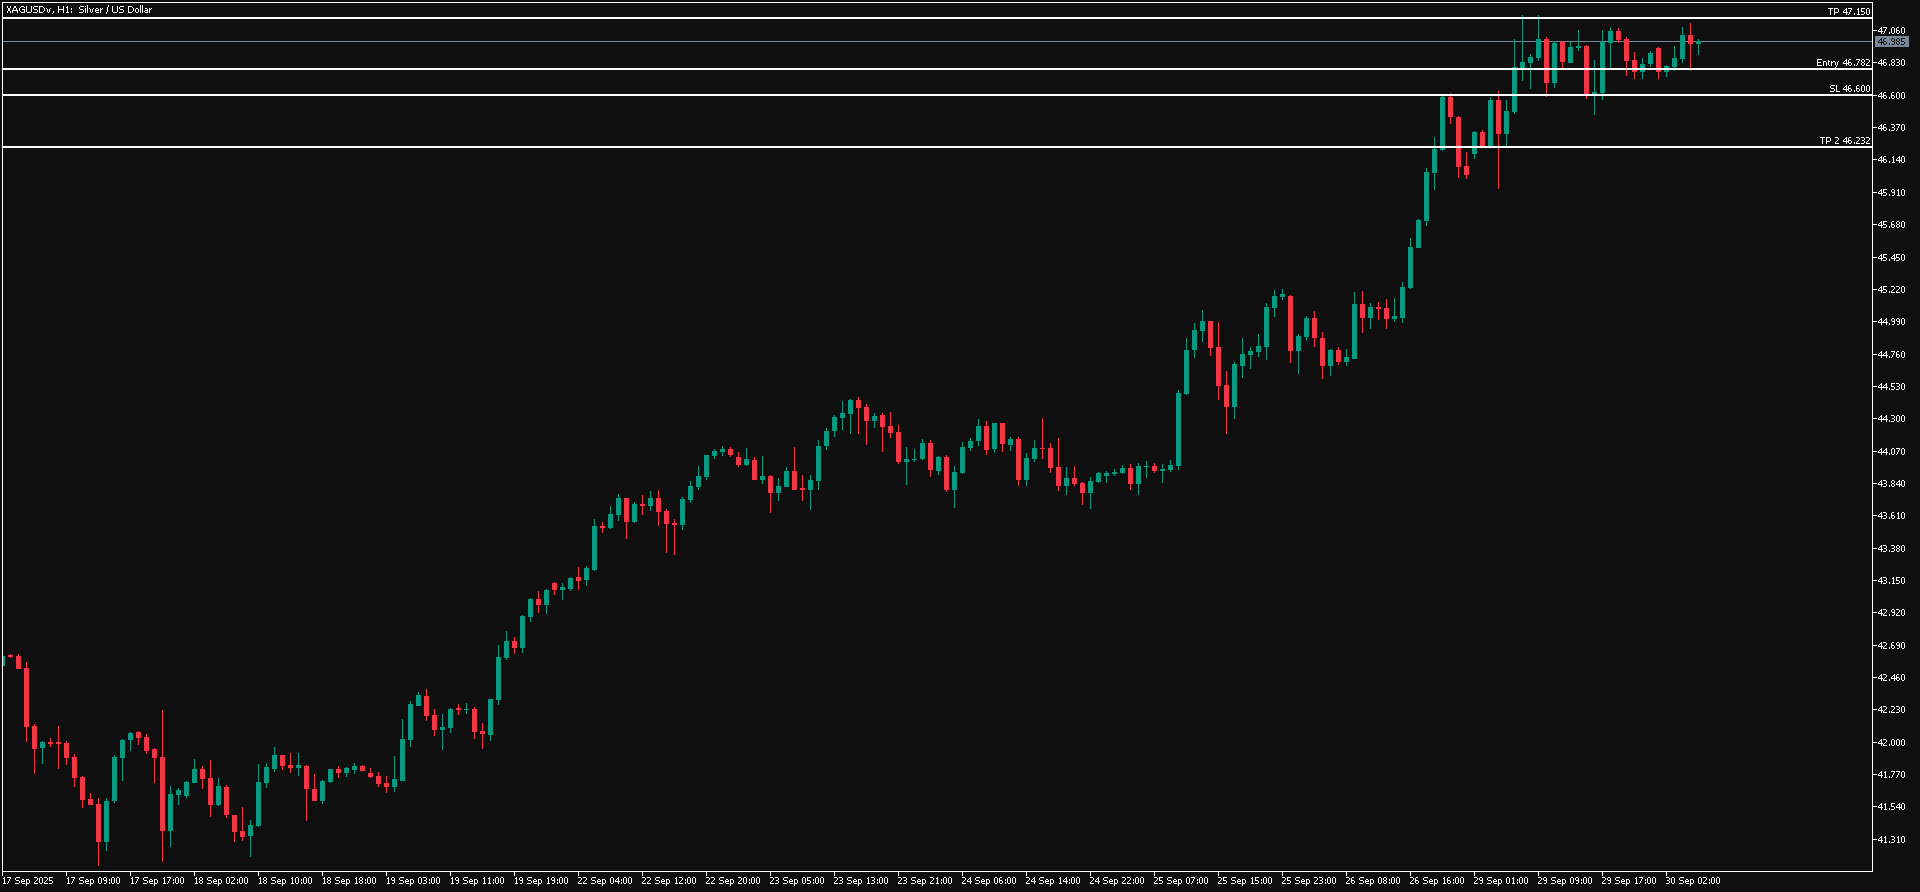
Task: Click 47.060 on the price scale
Action: coord(1891,31)
